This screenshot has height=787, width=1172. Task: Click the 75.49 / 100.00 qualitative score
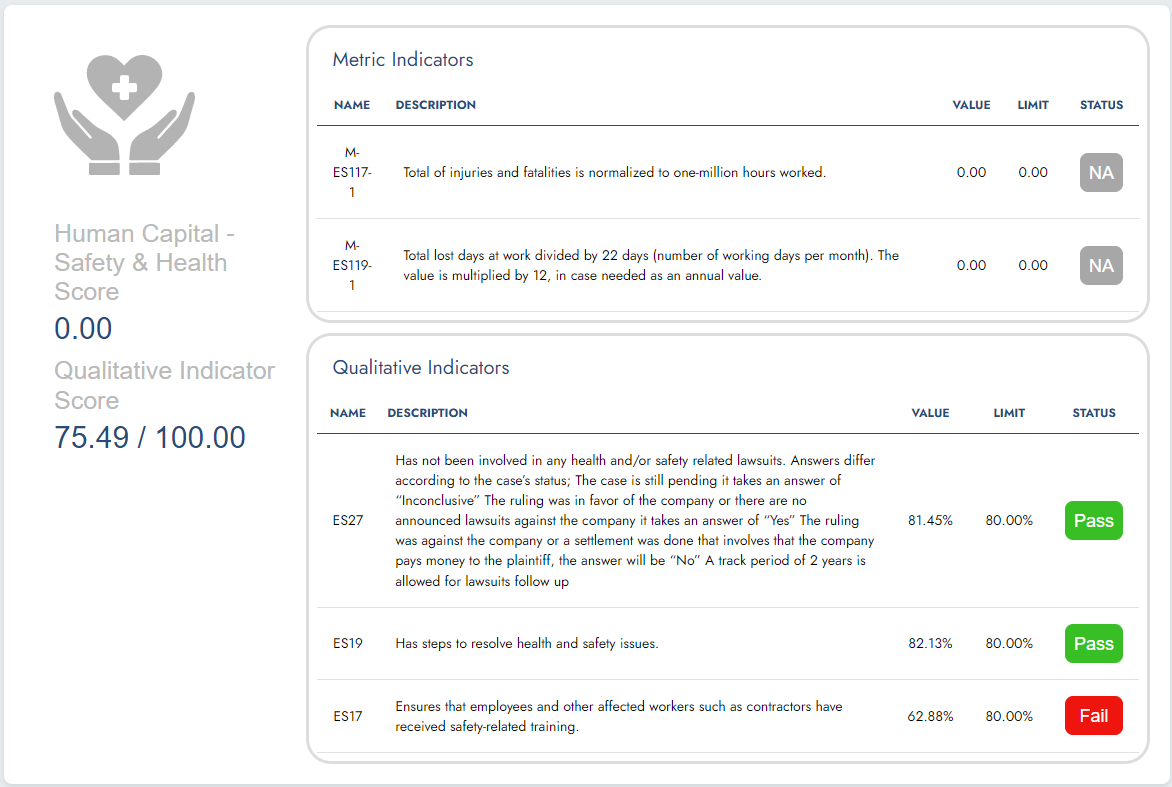click(150, 437)
